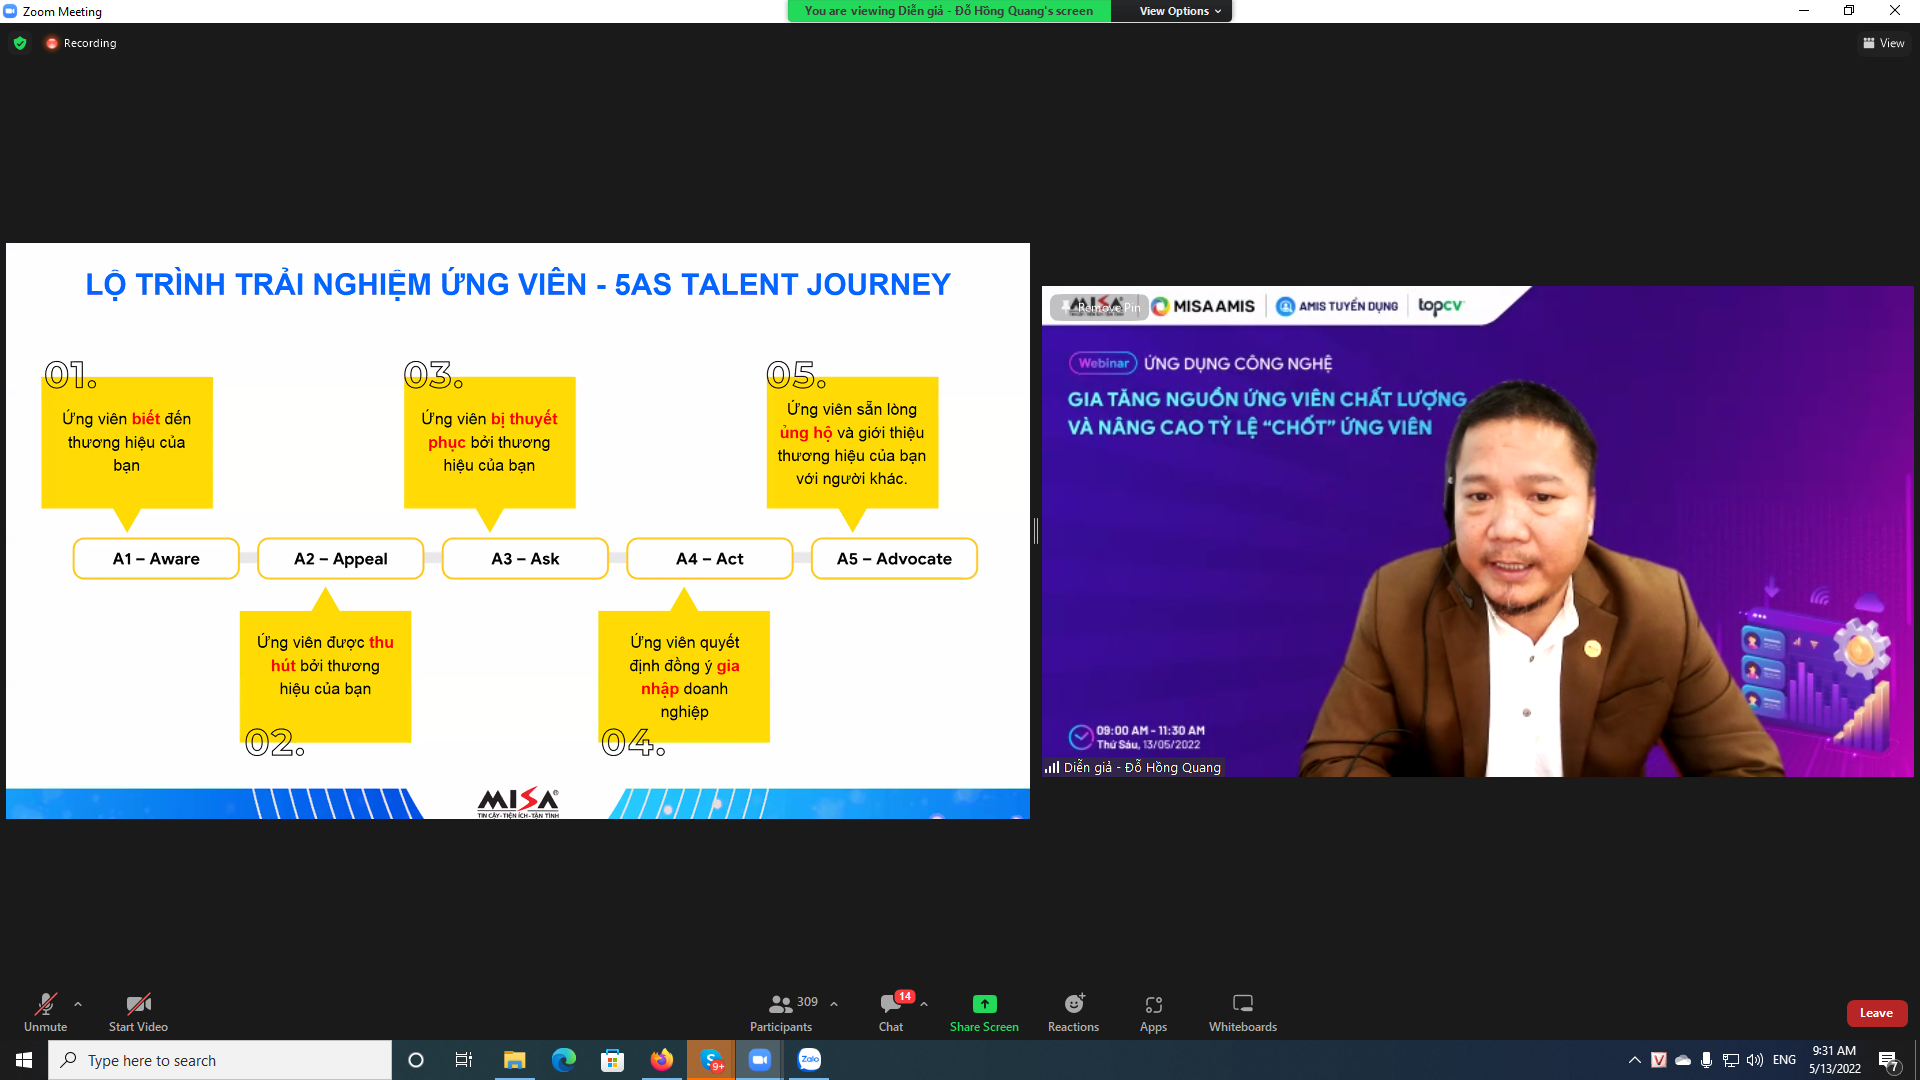
Task: Expand the View Options dropdown
Action: (x=1180, y=11)
